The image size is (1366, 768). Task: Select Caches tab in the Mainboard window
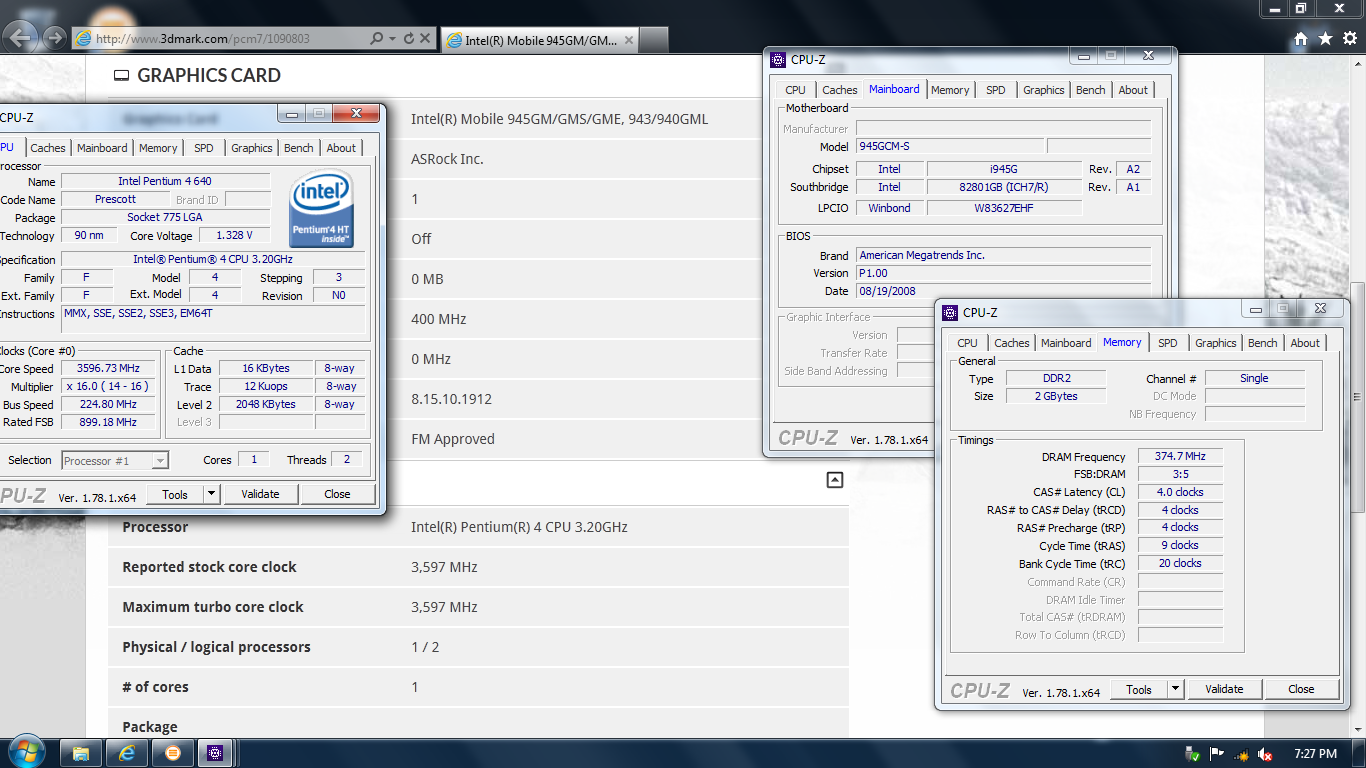pyautogui.click(x=839, y=90)
